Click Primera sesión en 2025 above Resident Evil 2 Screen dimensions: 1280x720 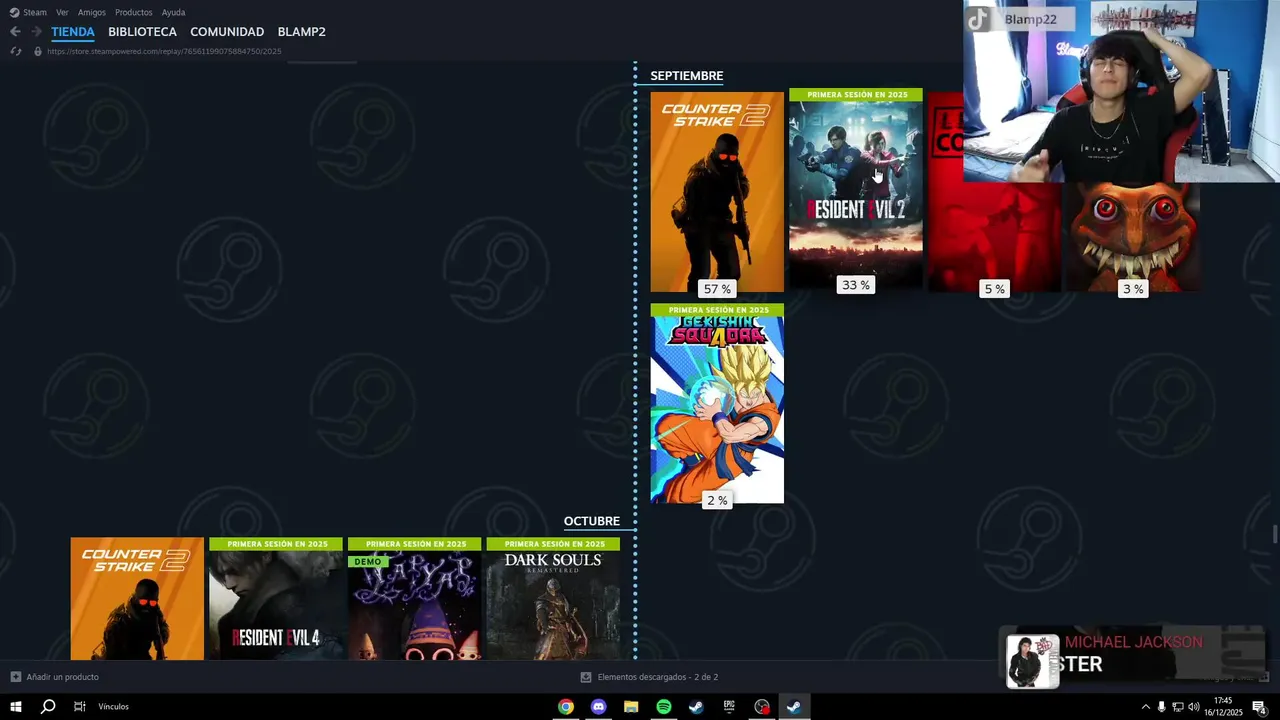coord(856,94)
